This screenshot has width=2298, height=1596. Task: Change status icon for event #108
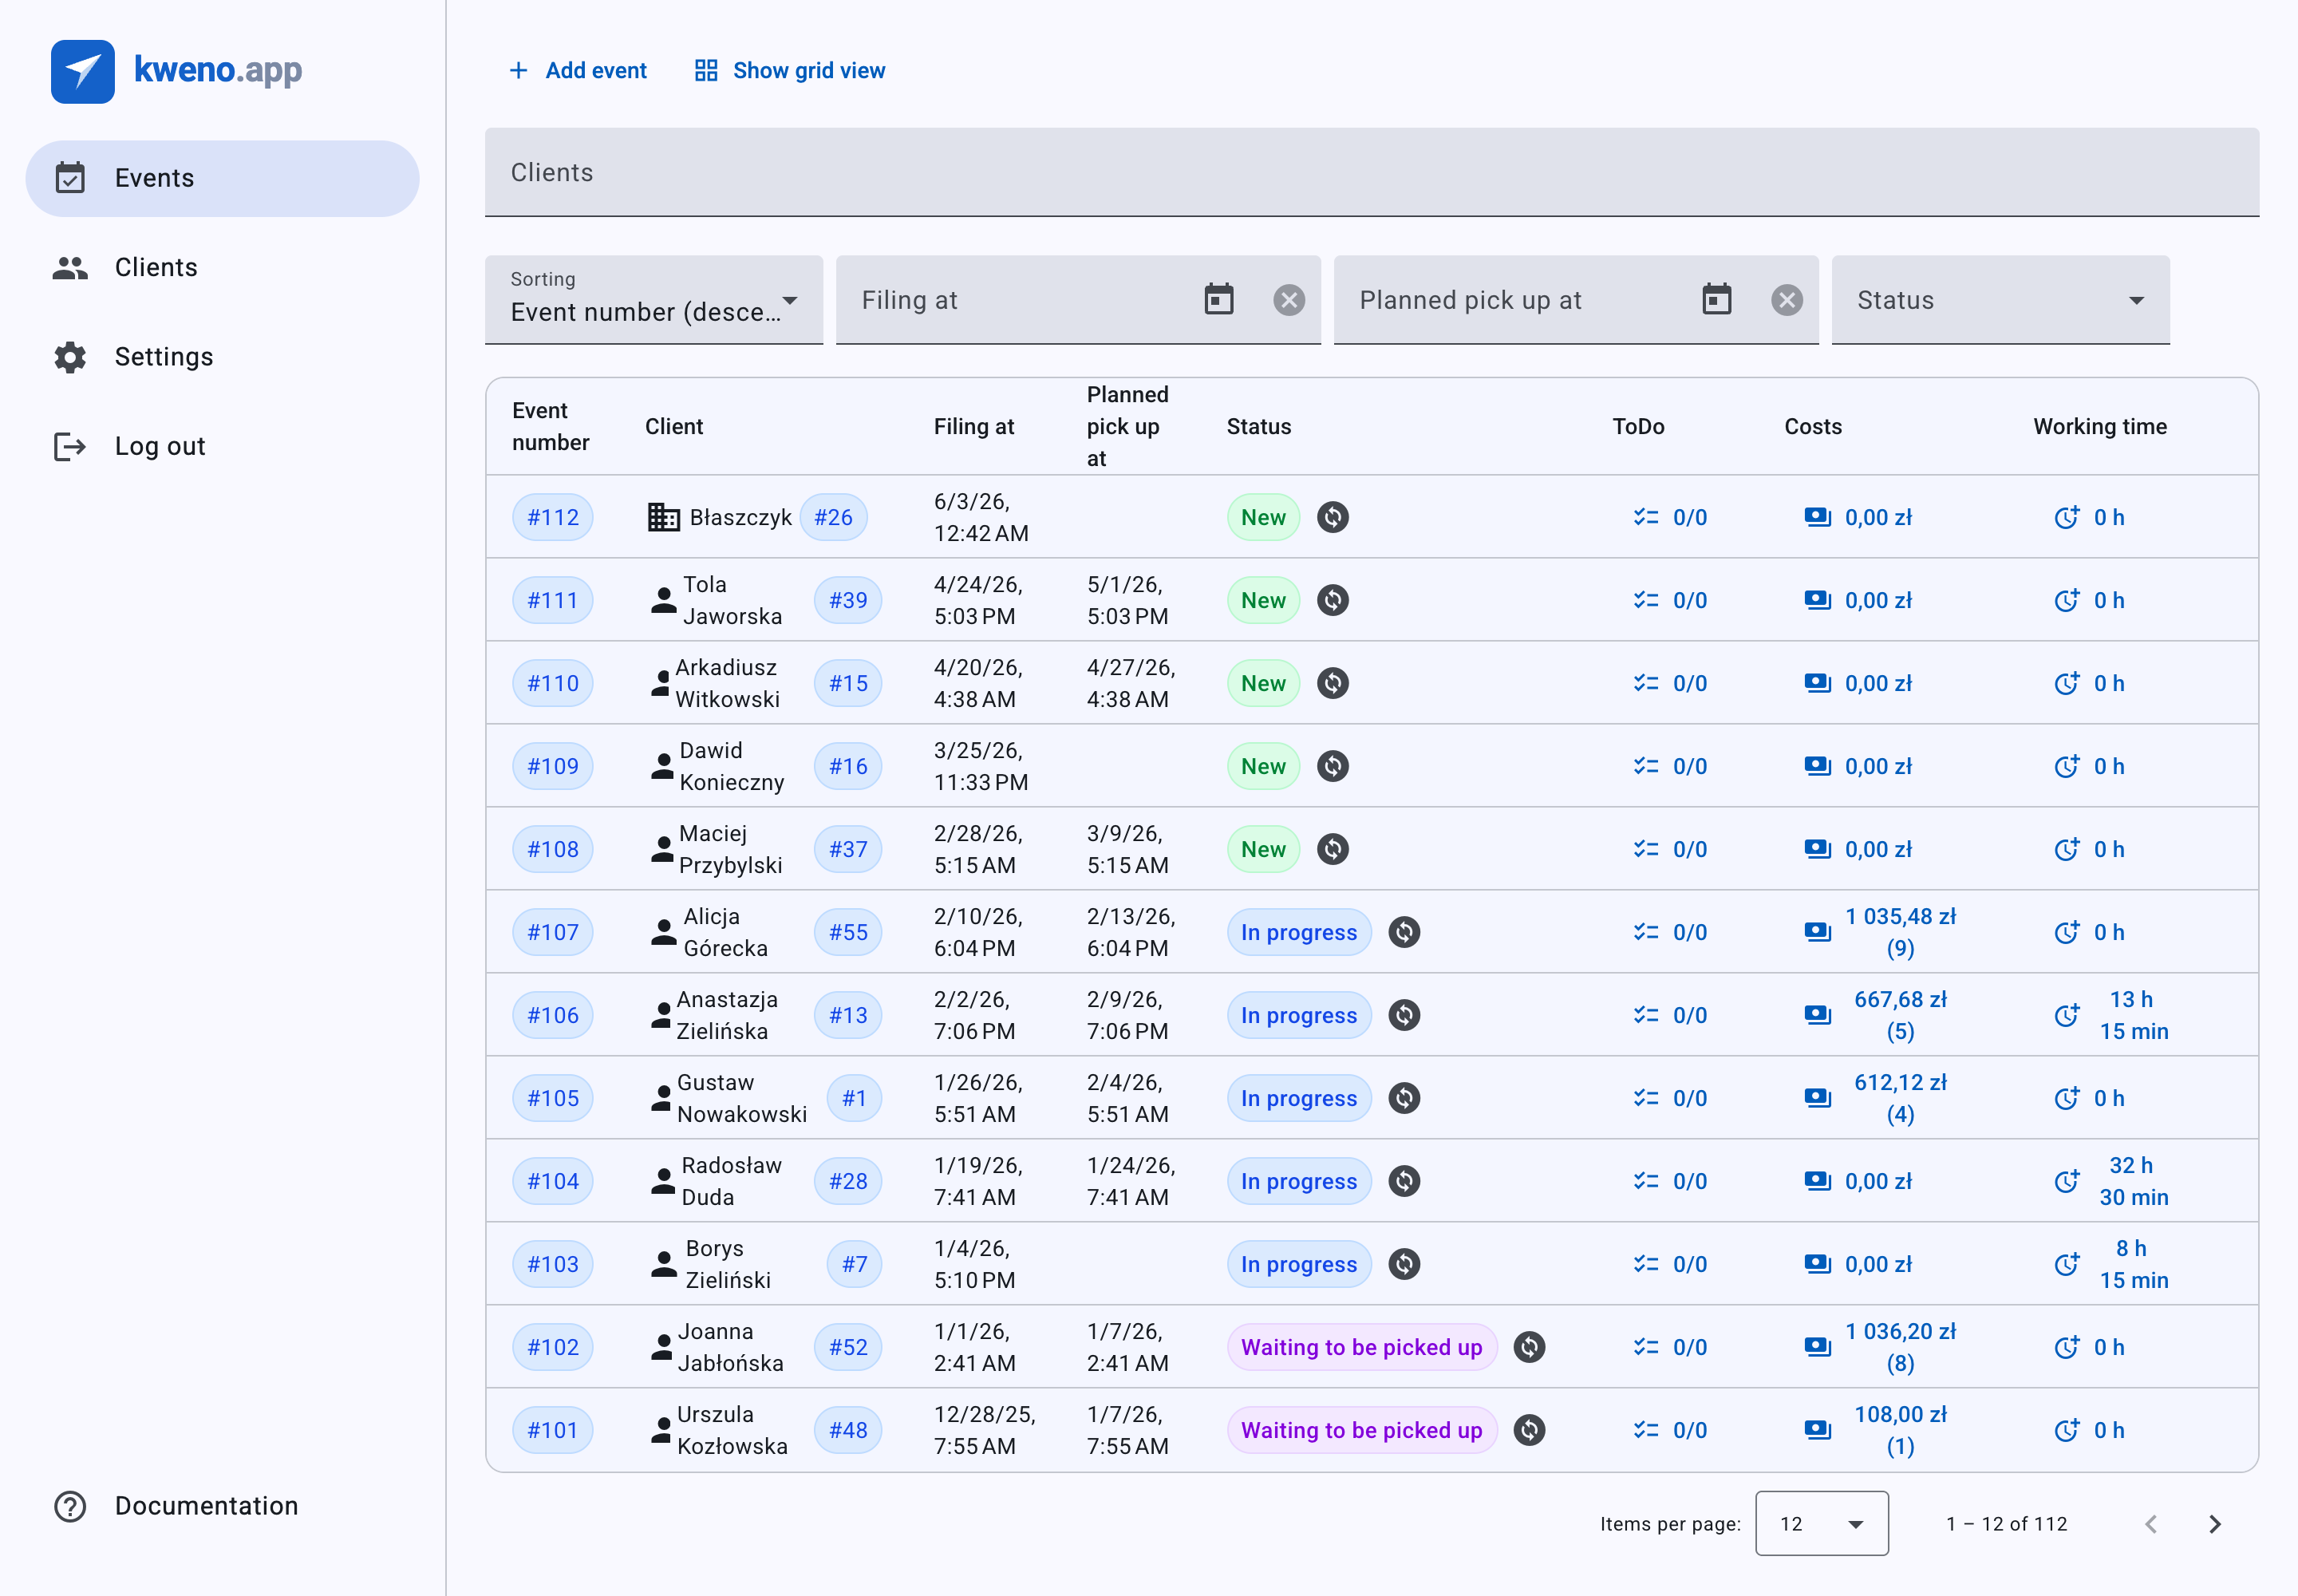click(x=1332, y=849)
